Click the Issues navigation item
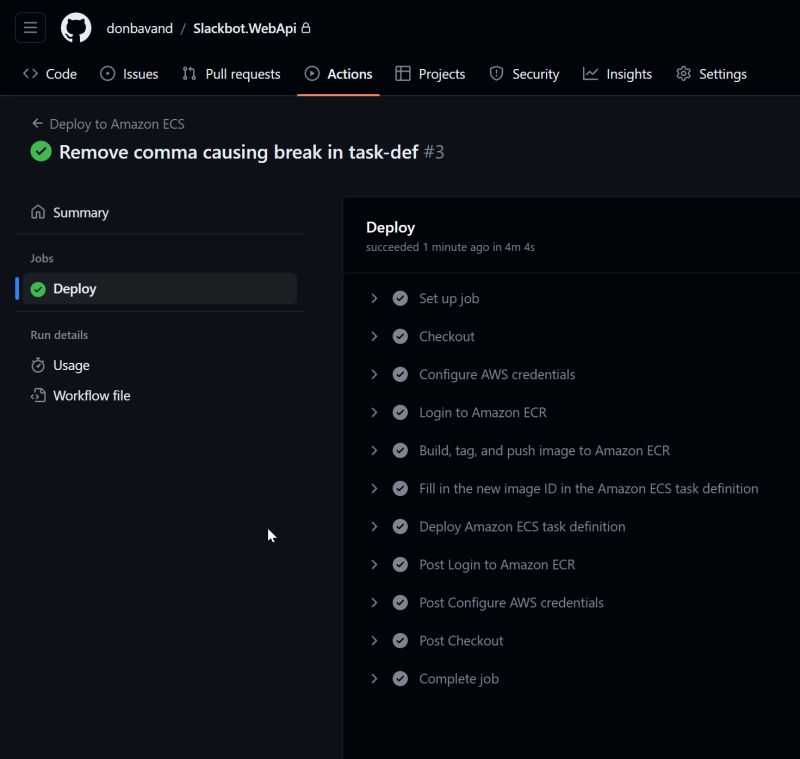 coord(128,73)
